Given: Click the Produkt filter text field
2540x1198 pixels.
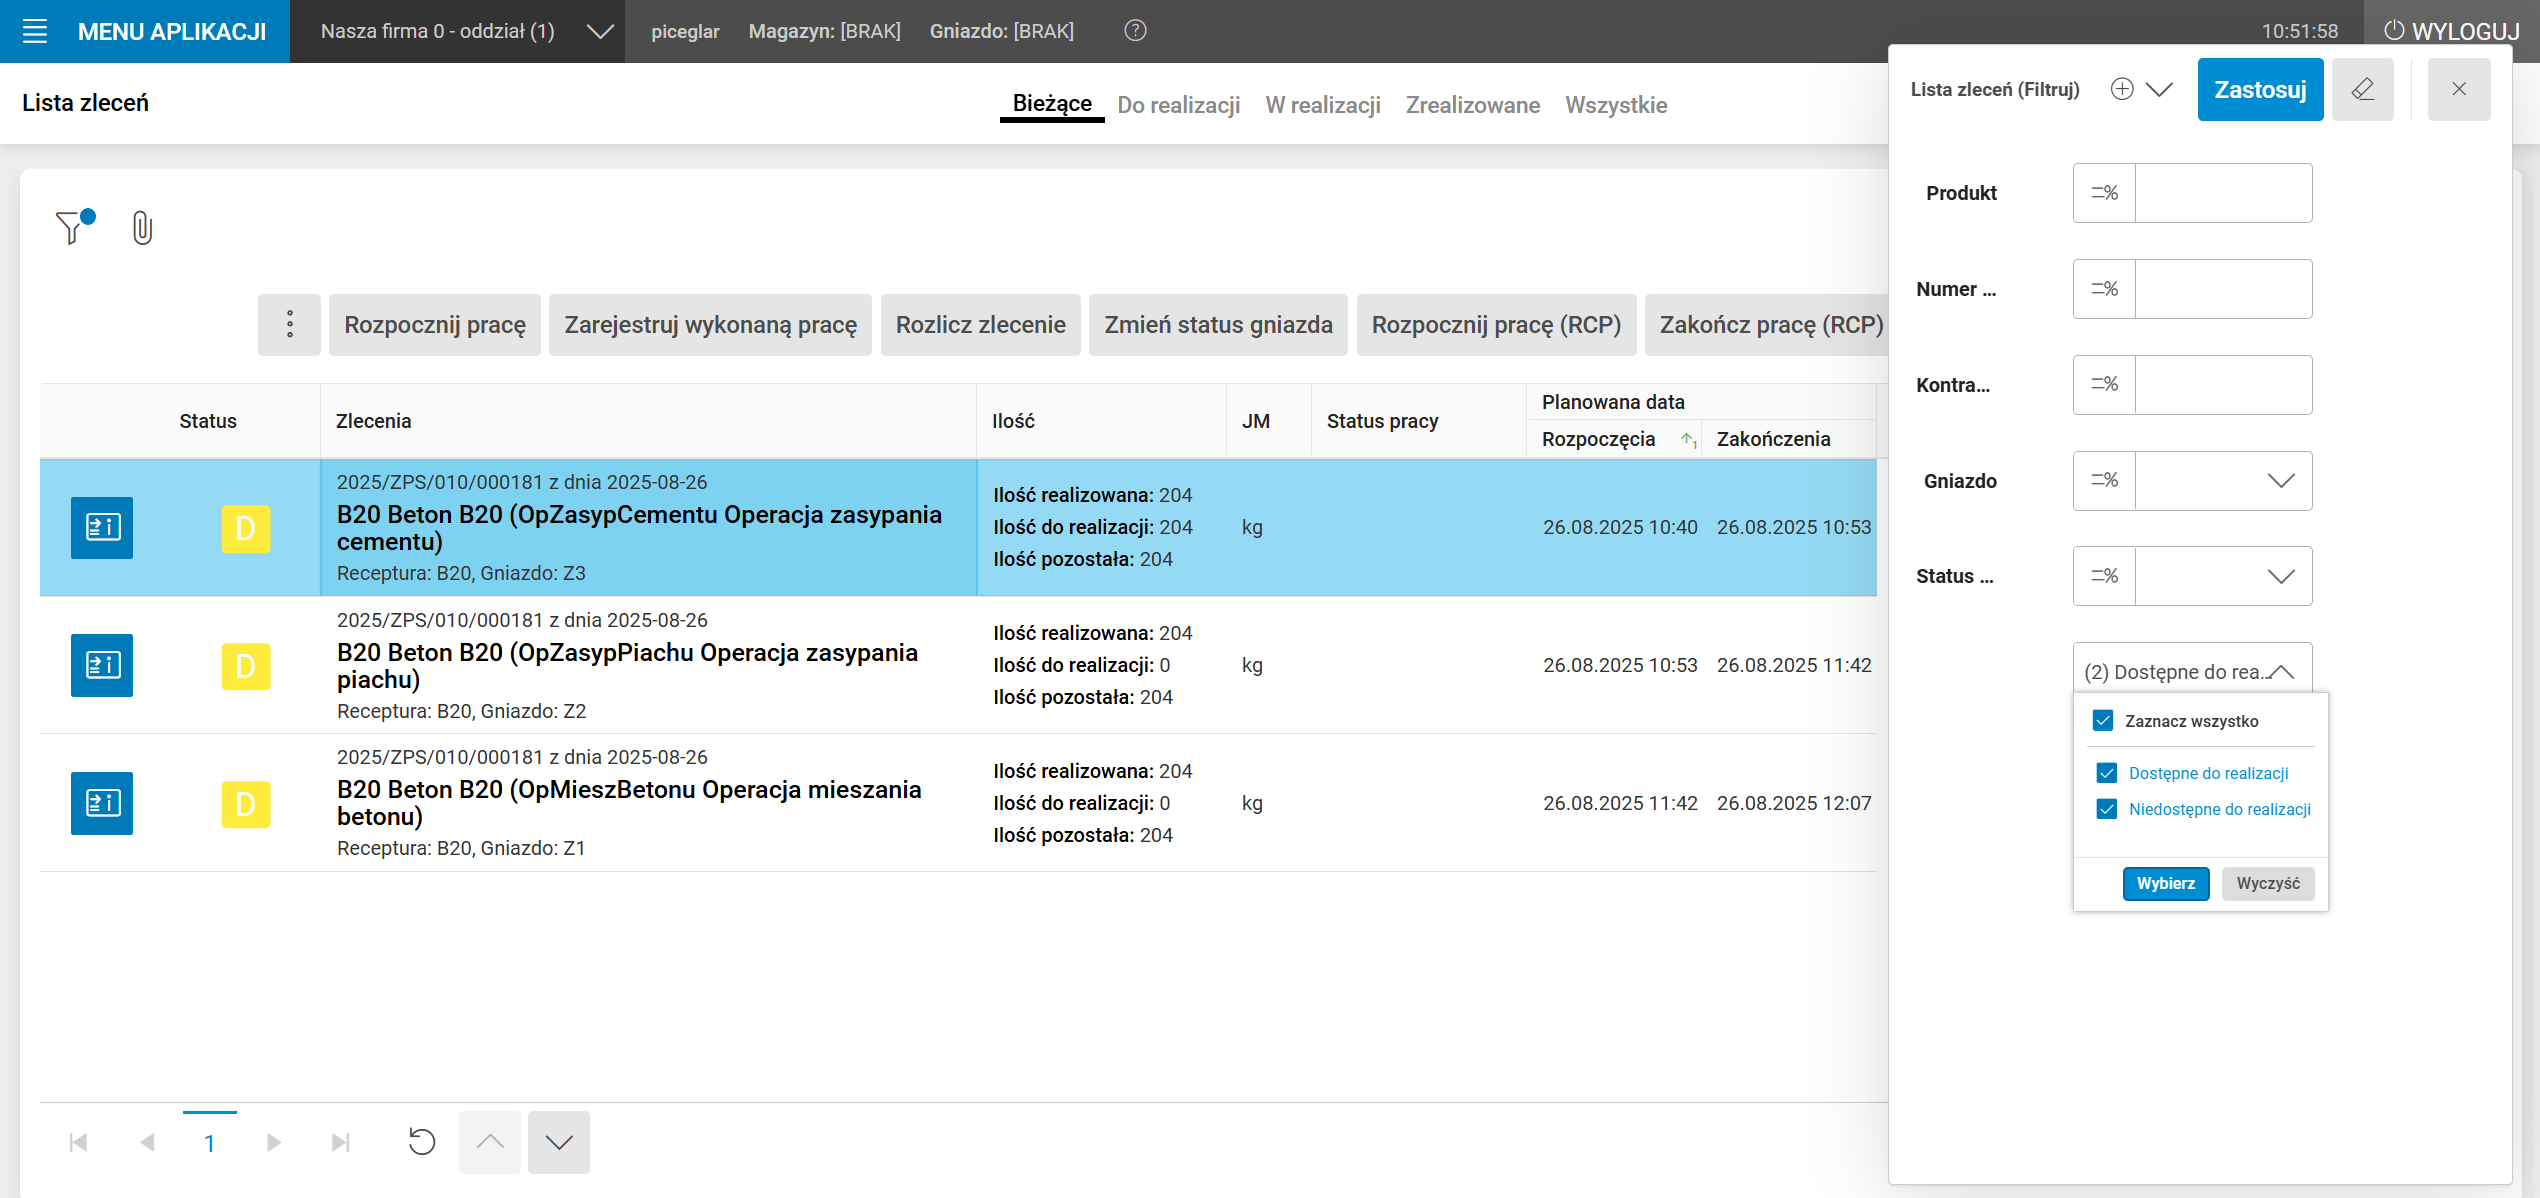Looking at the screenshot, I should (2224, 193).
